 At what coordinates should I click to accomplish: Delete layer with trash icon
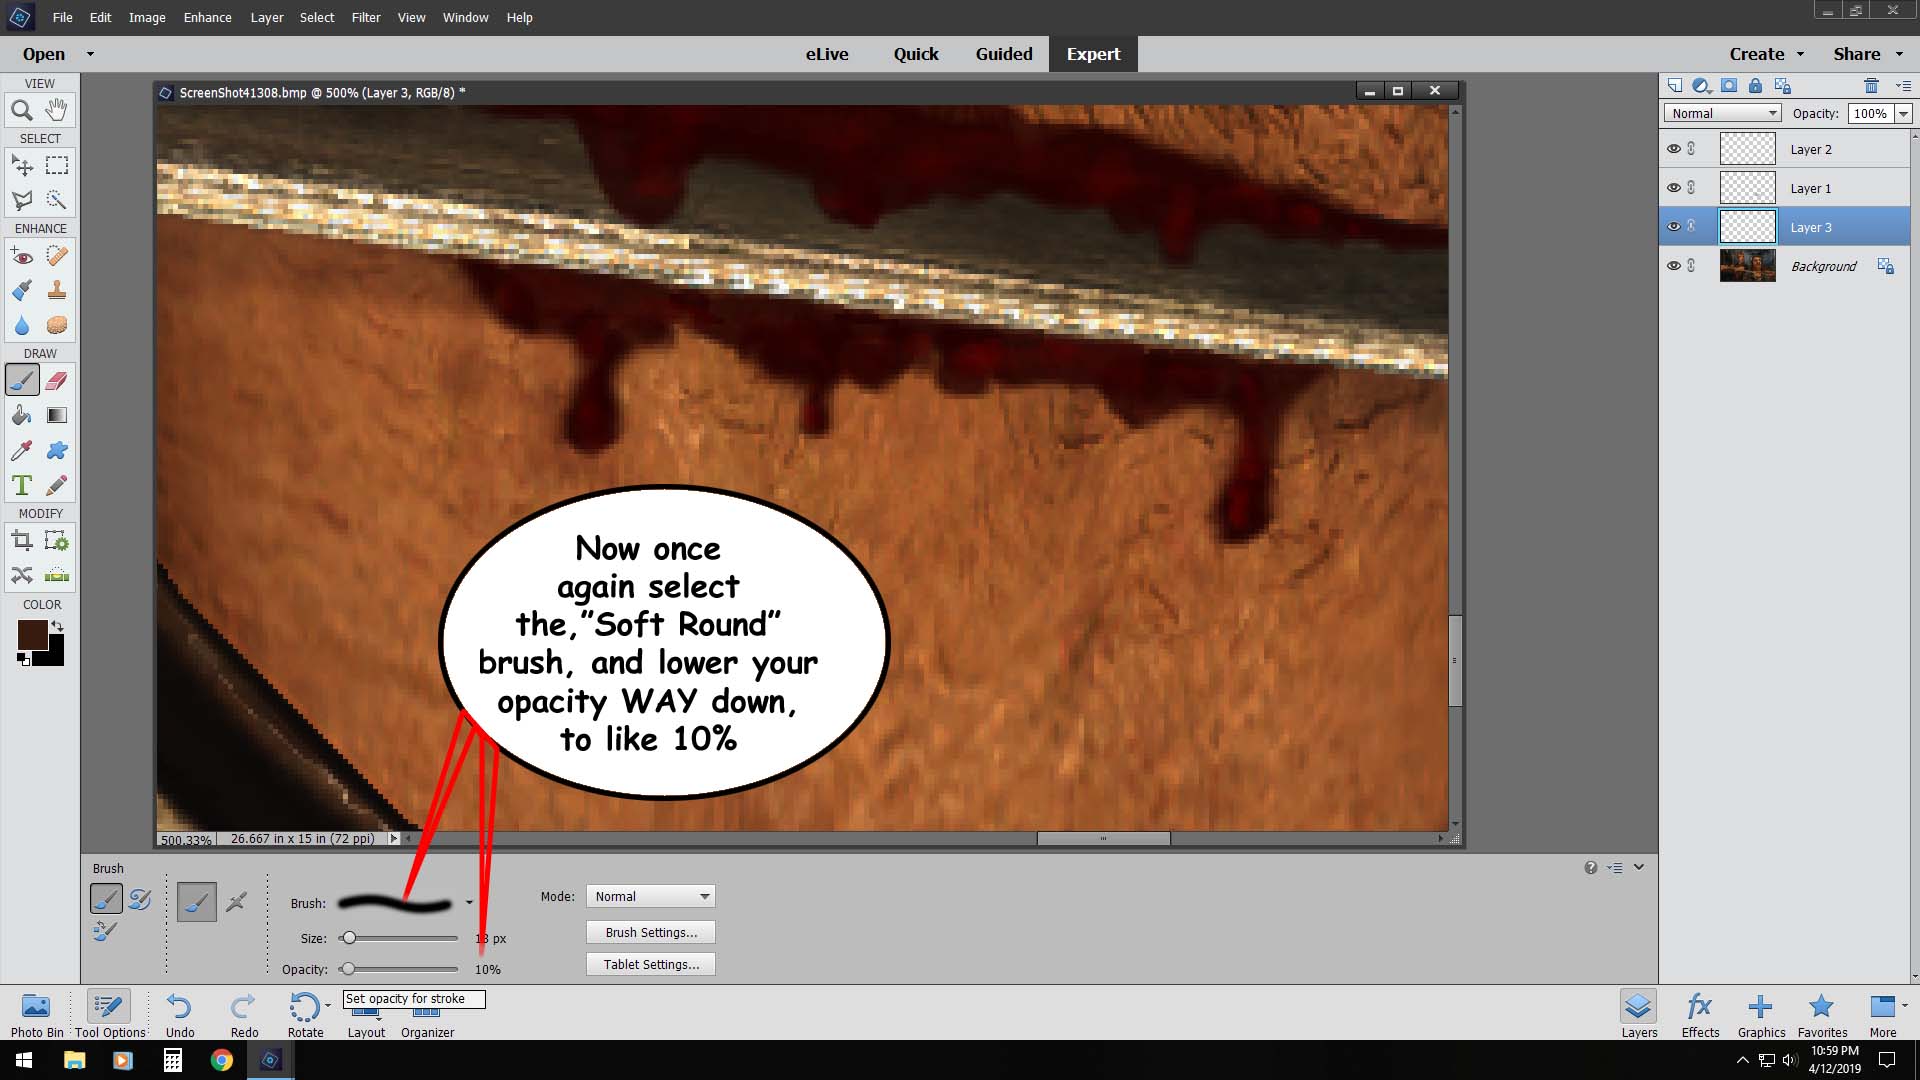[x=1871, y=86]
